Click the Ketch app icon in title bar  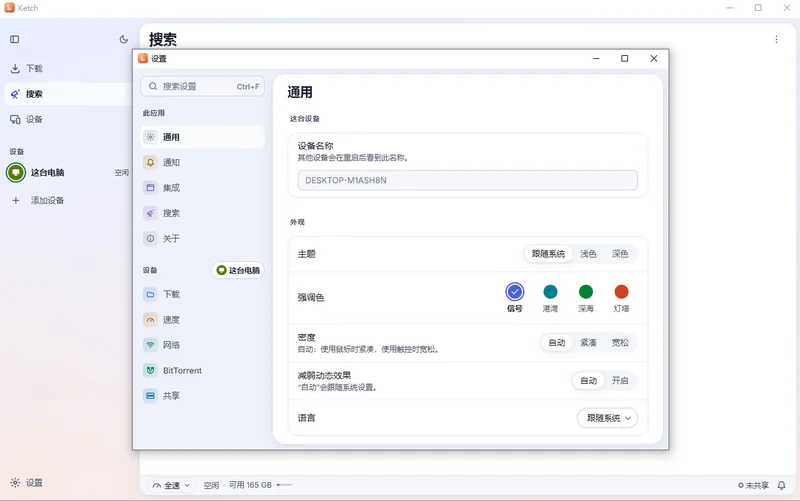(x=9, y=8)
